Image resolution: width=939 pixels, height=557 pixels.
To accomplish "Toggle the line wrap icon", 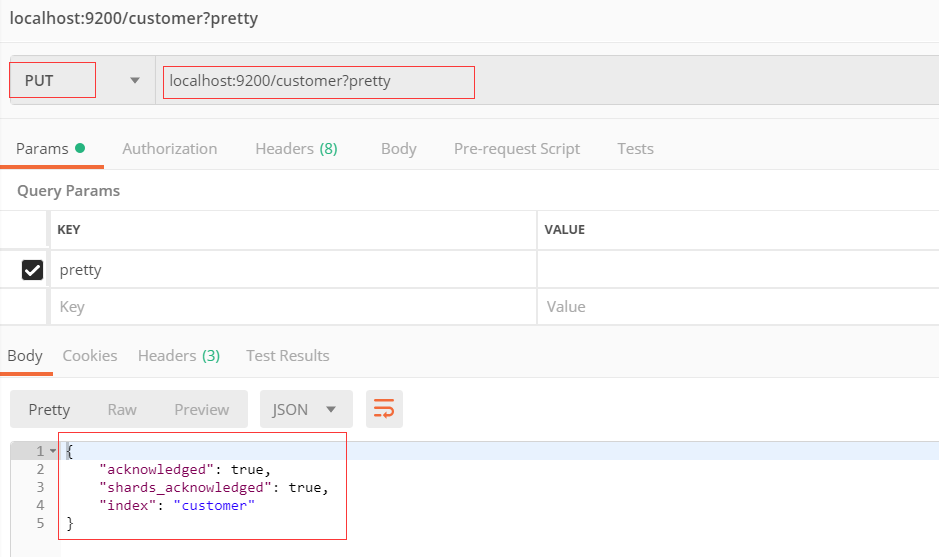I will [x=384, y=409].
